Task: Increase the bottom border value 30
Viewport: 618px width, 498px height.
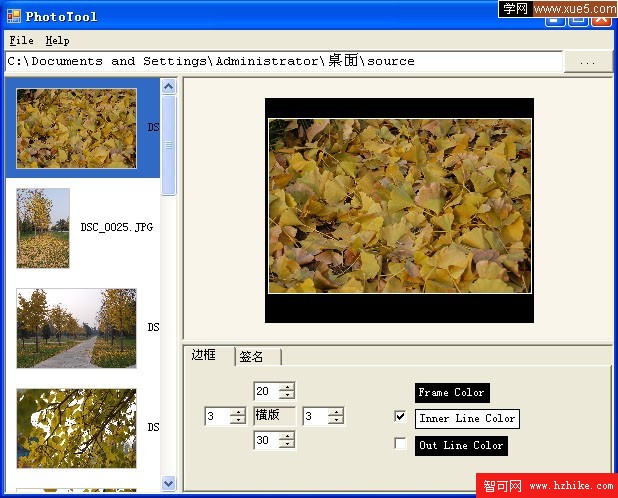Action: pyautogui.click(x=287, y=436)
